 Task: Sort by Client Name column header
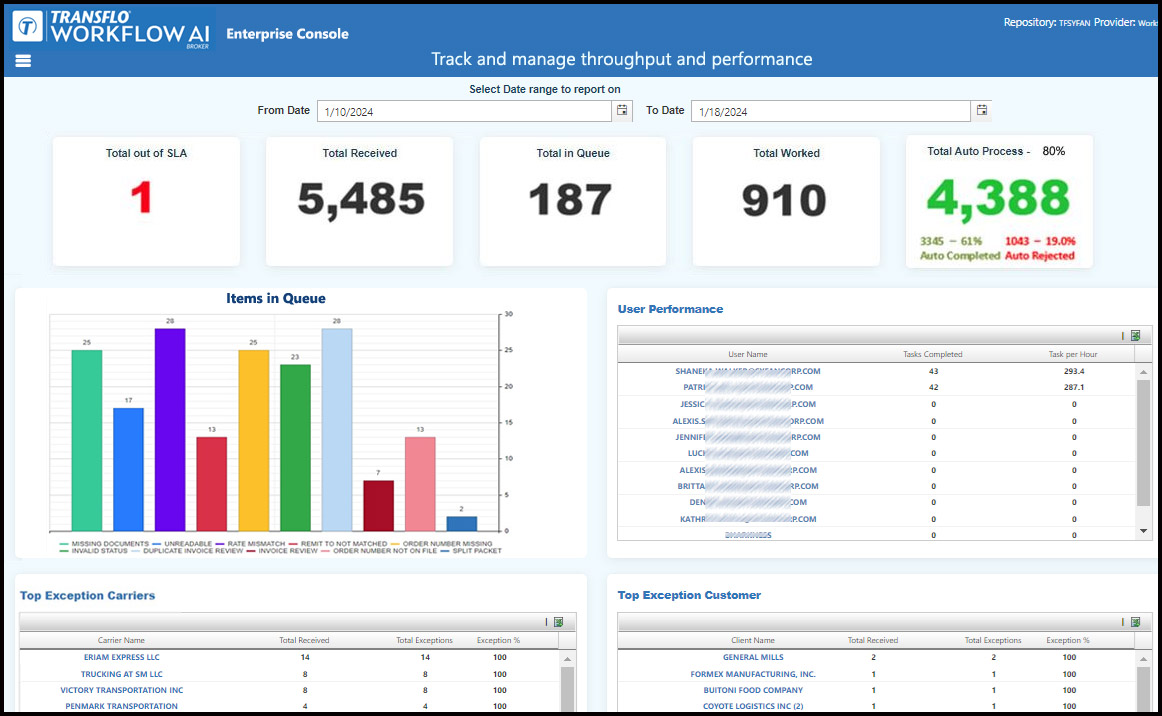753,640
